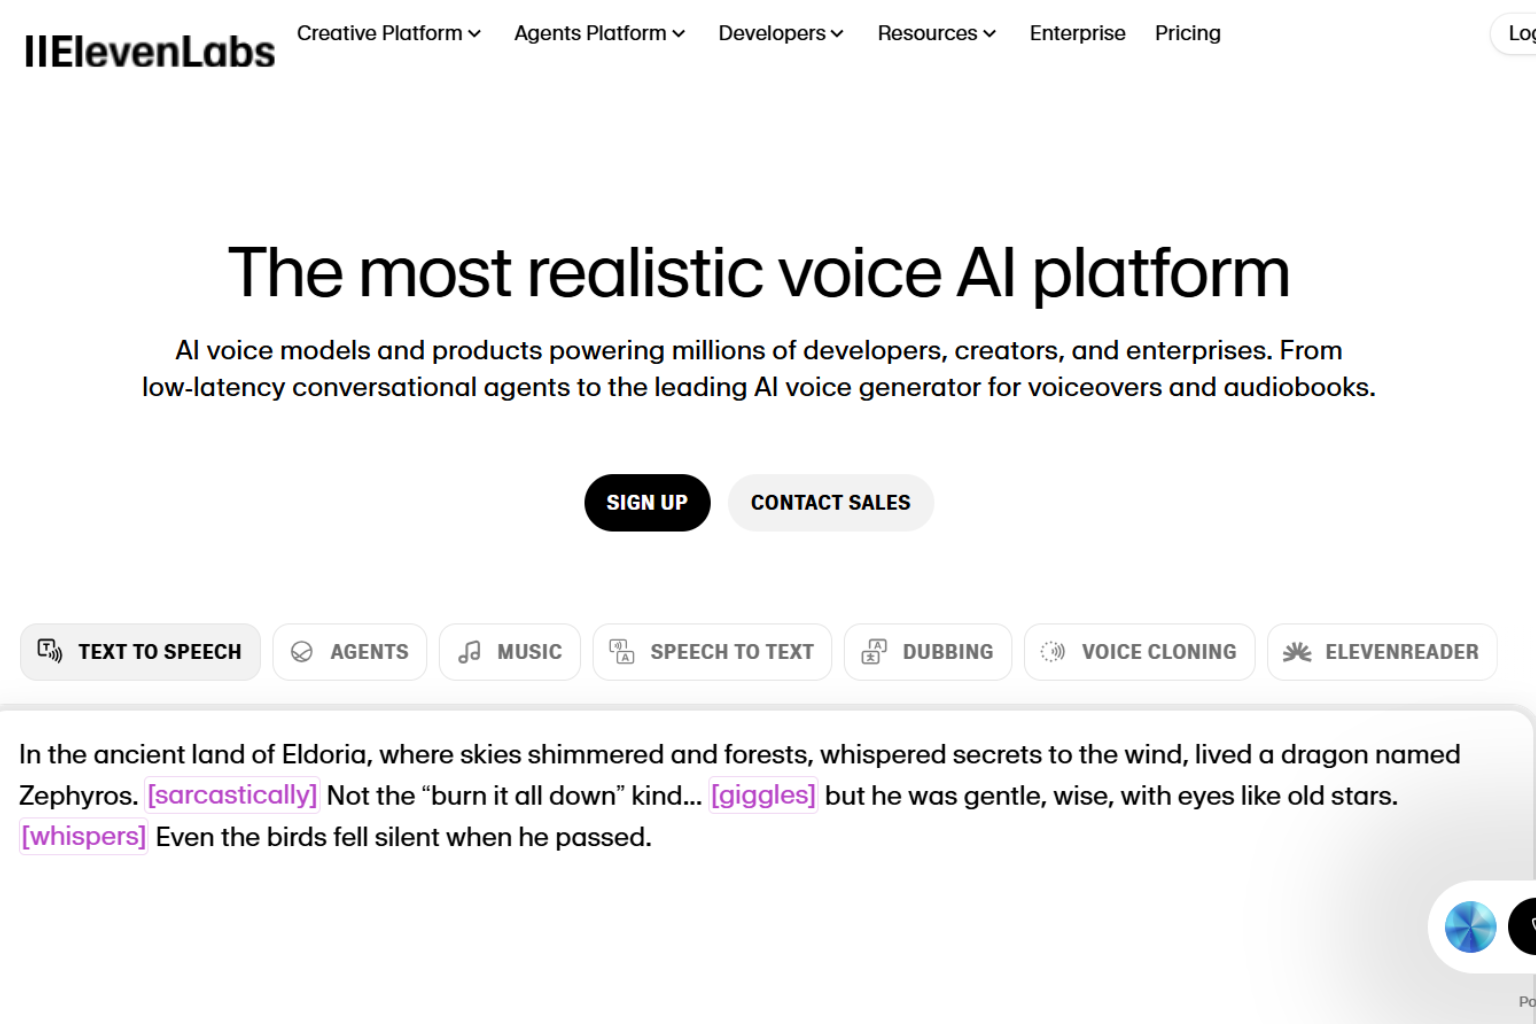
Task: Click the Voice Cloning icon
Action: 1053,652
